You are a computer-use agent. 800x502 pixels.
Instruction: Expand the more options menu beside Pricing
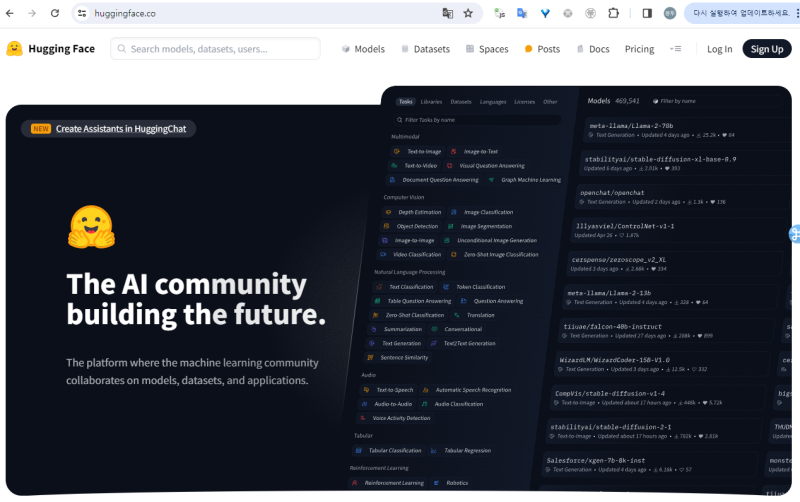[x=675, y=49]
